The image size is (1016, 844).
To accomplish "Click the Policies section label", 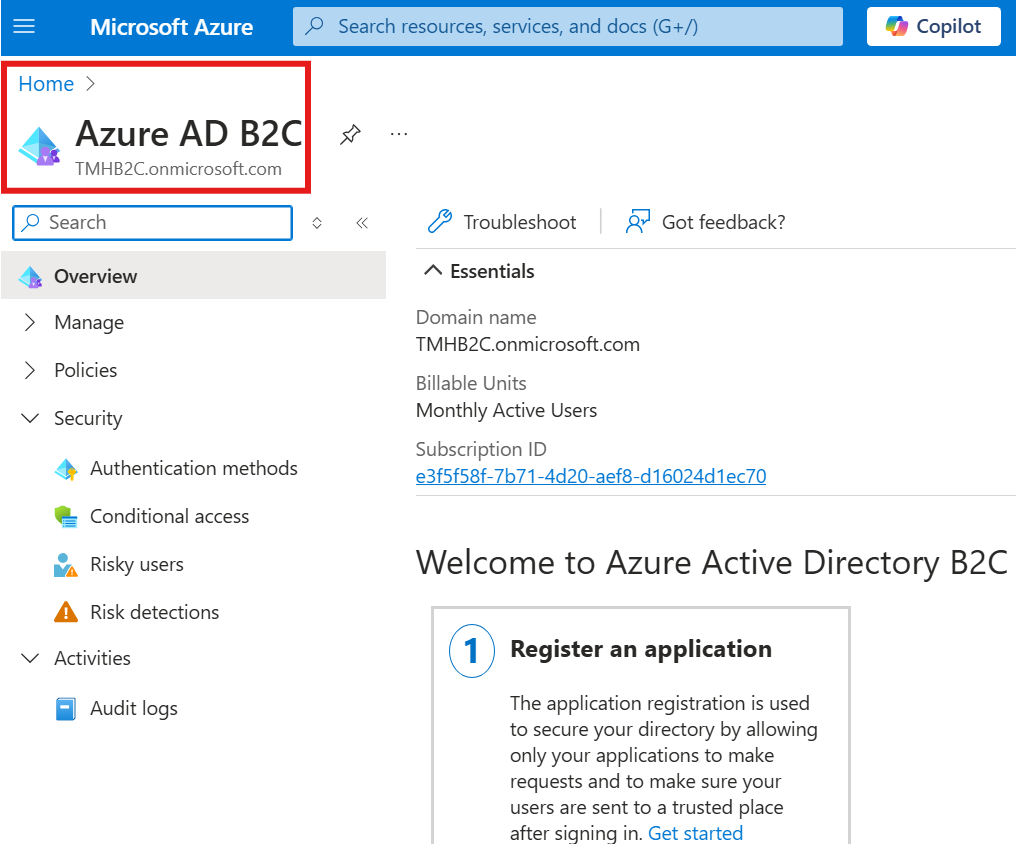I will click(x=86, y=371).
